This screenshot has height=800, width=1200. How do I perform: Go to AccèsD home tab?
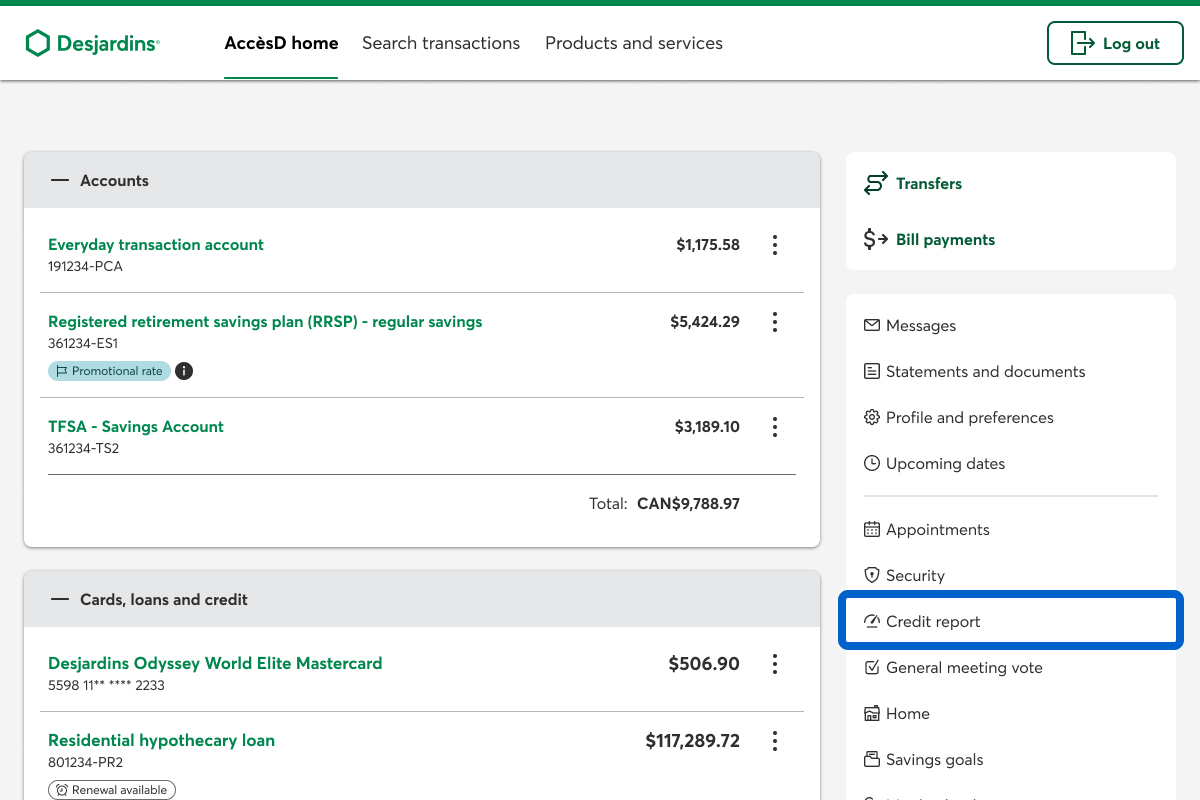tap(281, 43)
